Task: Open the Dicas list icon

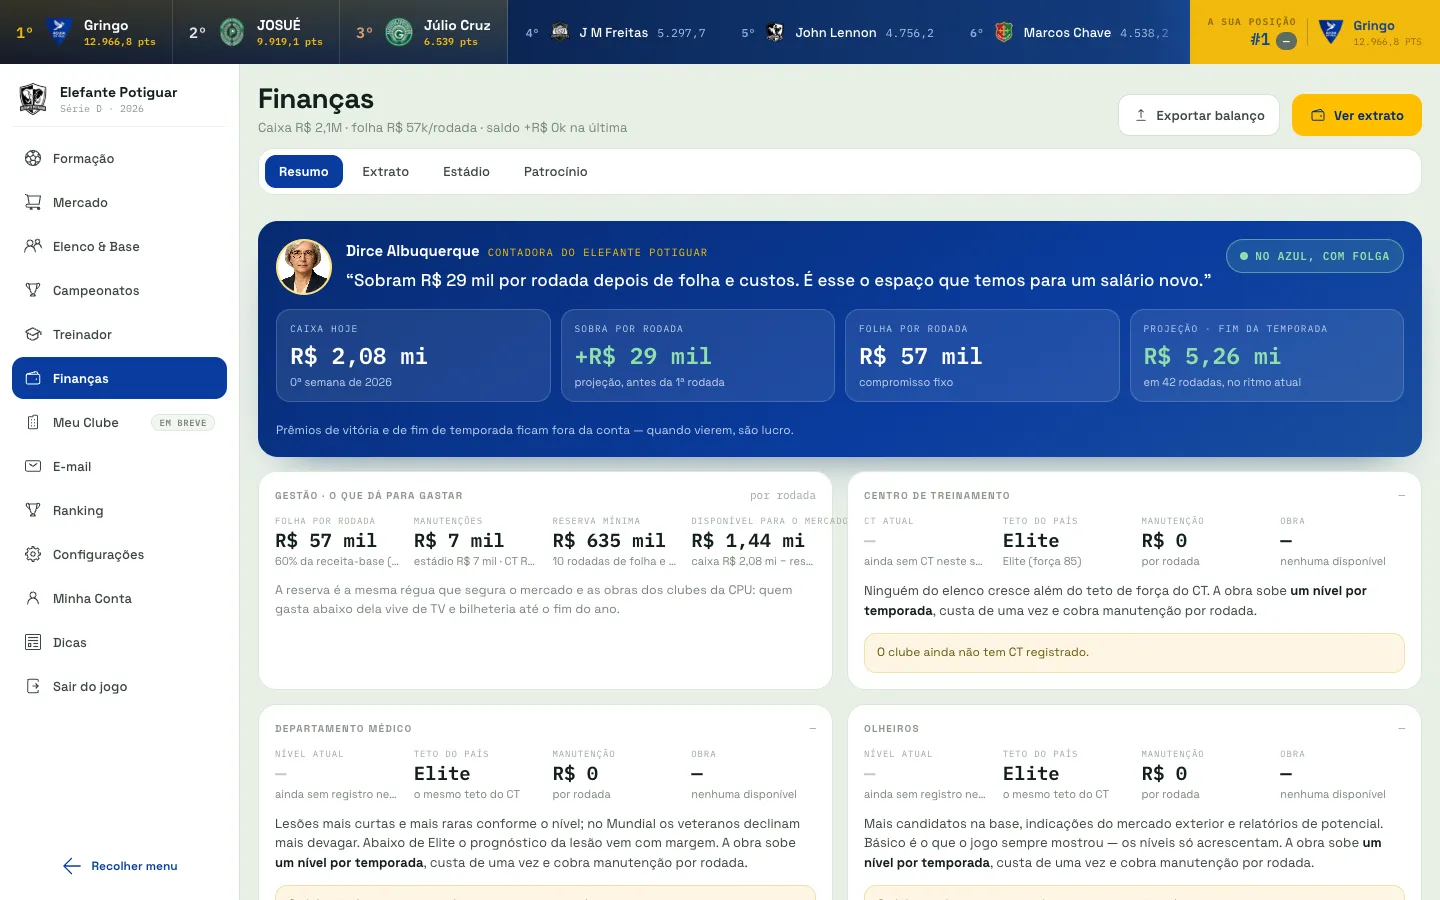Action: pos(33,642)
